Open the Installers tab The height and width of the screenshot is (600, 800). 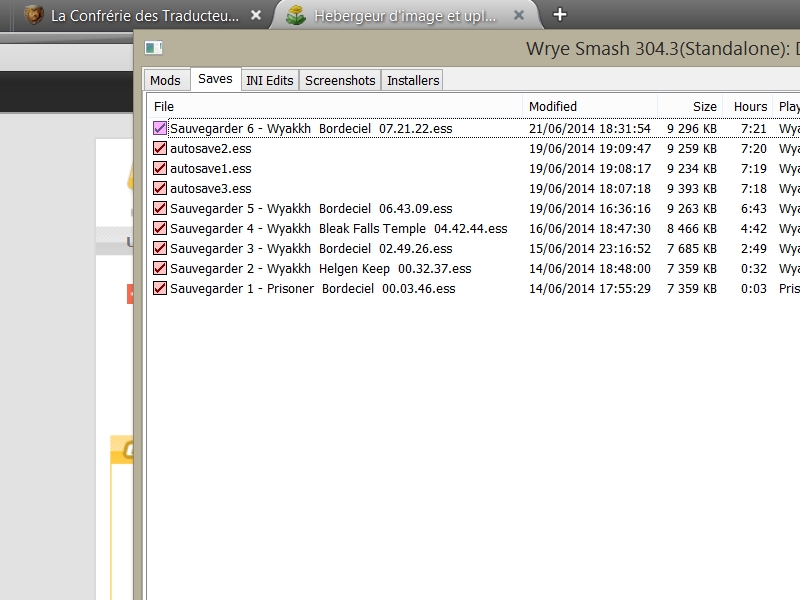pos(413,81)
